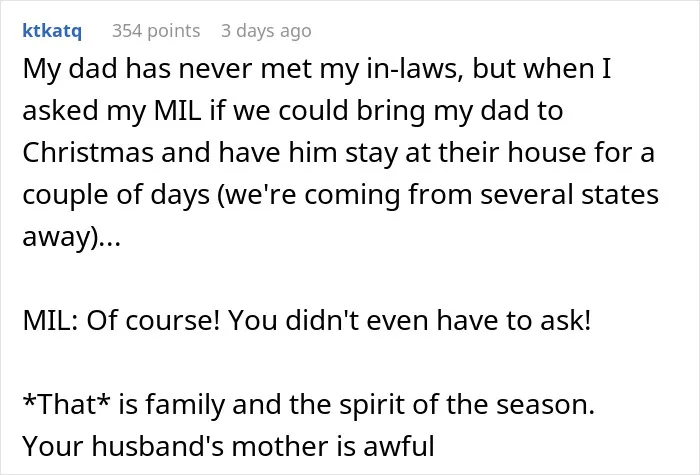Click the 354 points score label
Viewport: 700px width, 475px height.
tap(156, 31)
